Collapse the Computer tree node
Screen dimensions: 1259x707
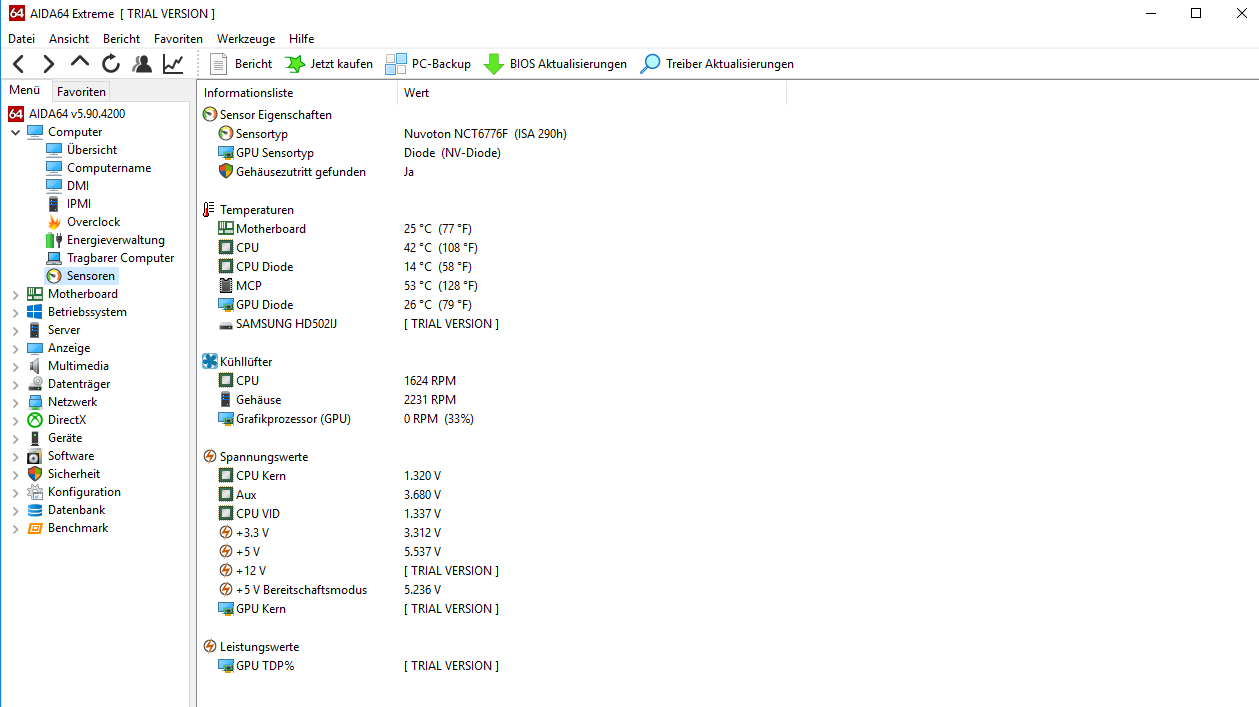click(16, 132)
